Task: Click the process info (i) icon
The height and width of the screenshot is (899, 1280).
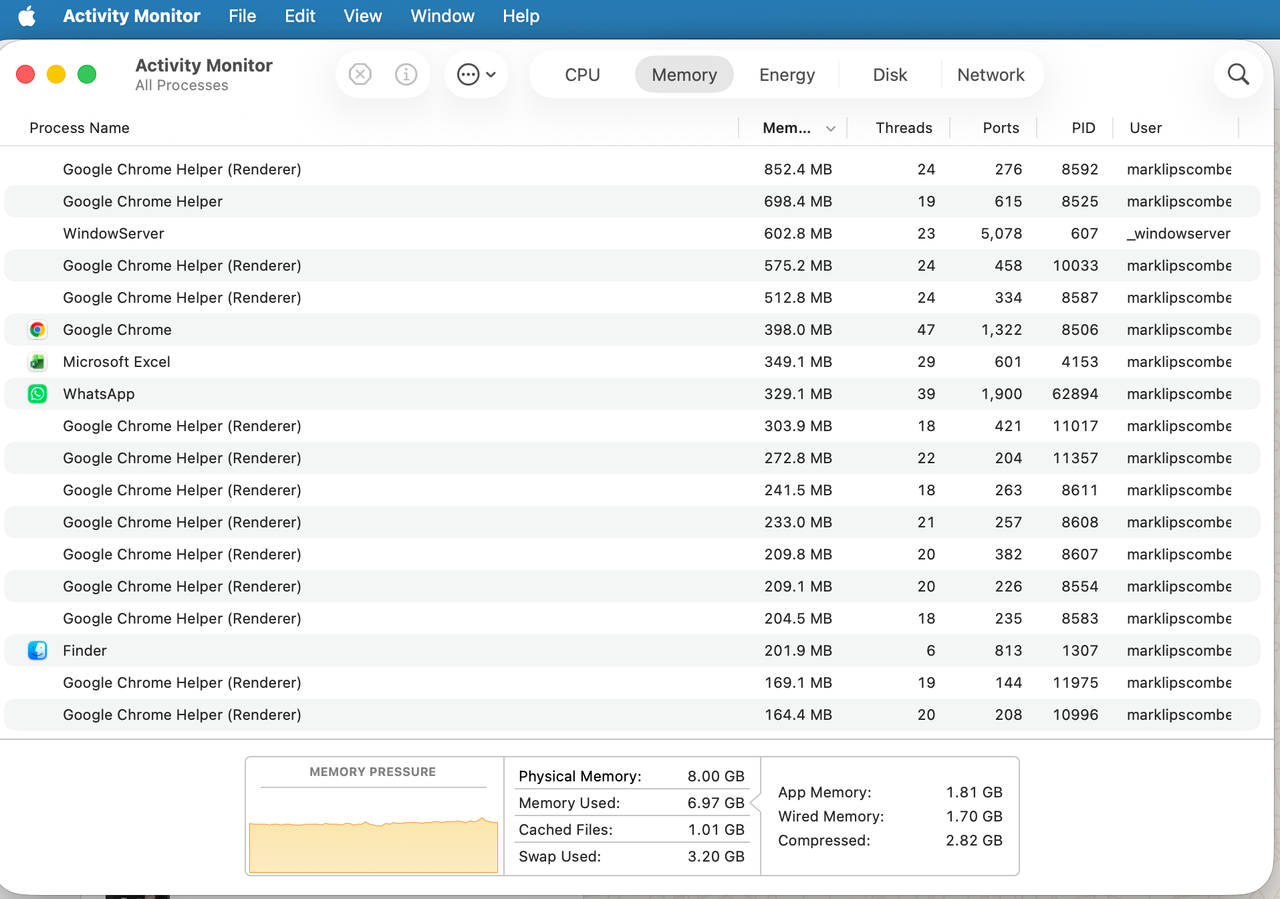Action: click(x=406, y=74)
